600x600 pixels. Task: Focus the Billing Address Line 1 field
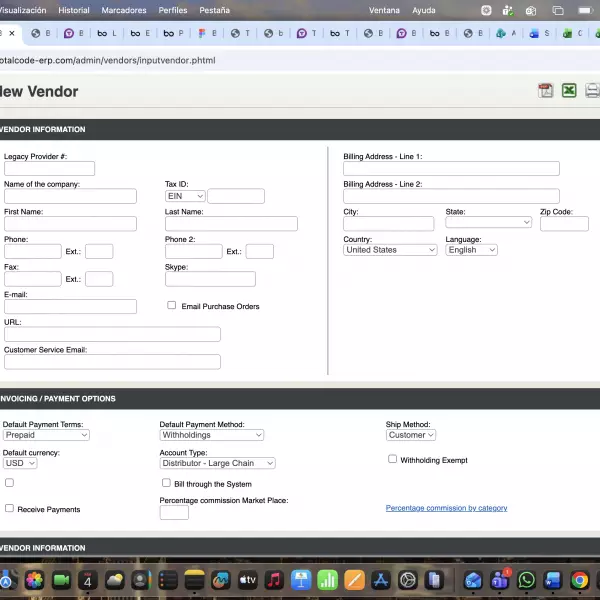coord(451,168)
